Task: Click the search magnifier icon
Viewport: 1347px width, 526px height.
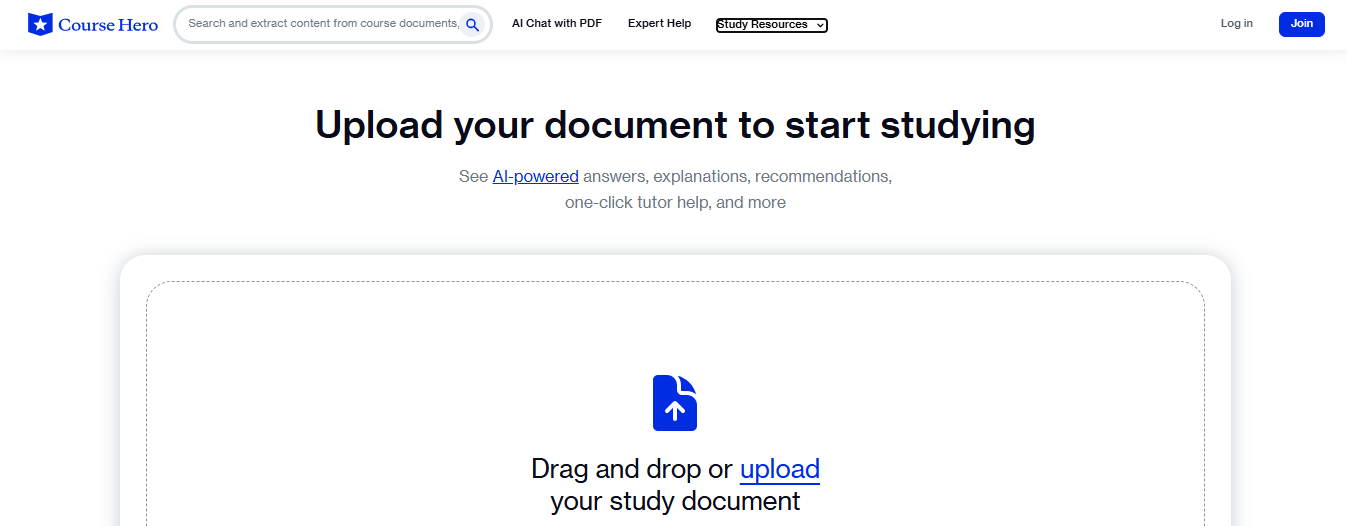Action: pyautogui.click(x=472, y=24)
